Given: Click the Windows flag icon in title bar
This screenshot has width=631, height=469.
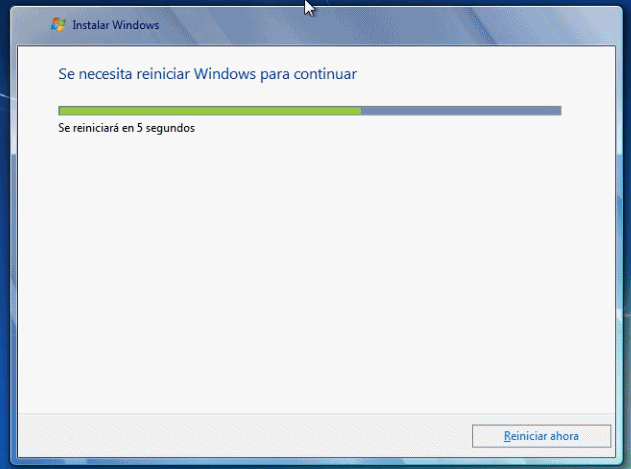Looking at the screenshot, I should 59,25.
